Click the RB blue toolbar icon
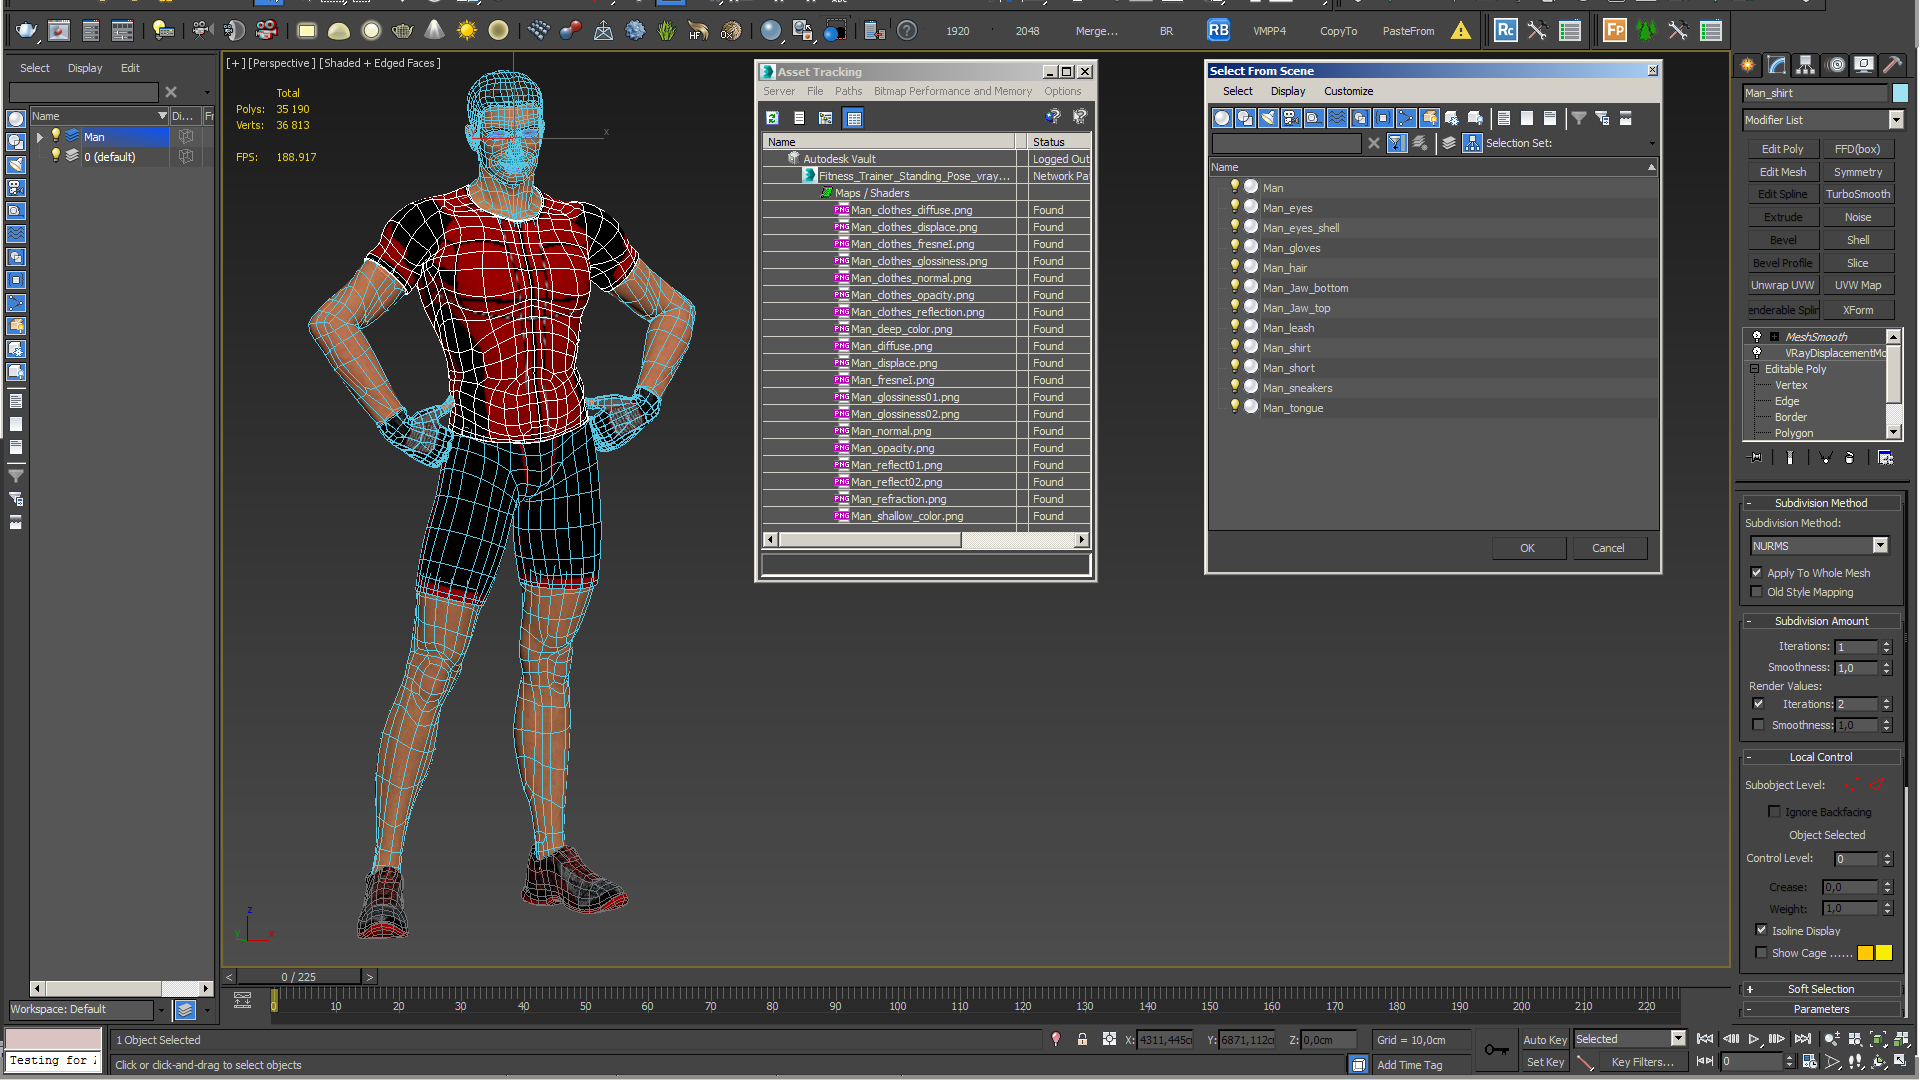Screen dimensions: 1920x1080 [1218, 31]
